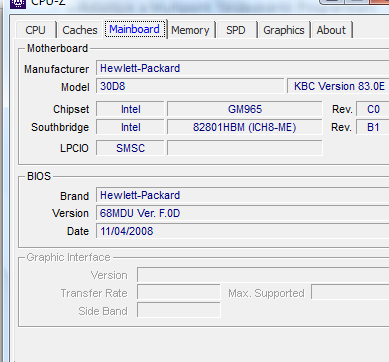Click the BIOS group heading
Image resolution: width=389 pixels, height=362 pixels.
[x=39, y=176]
